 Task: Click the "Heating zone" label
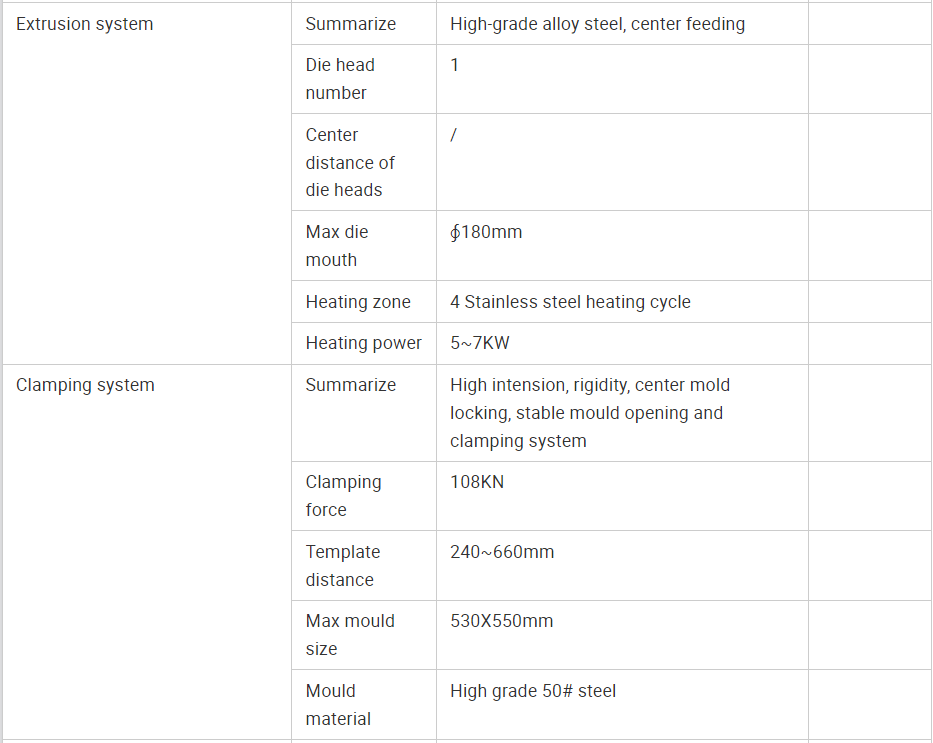pyautogui.click(x=357, y=302)
